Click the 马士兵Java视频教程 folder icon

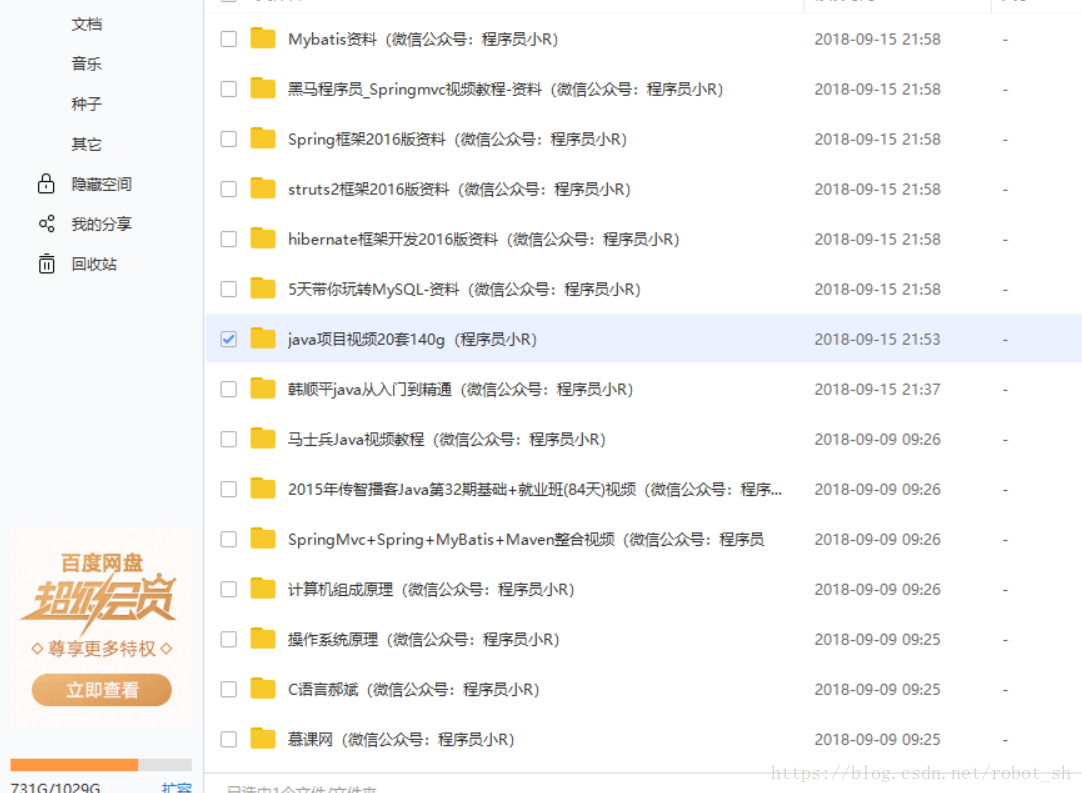point(262,439)
